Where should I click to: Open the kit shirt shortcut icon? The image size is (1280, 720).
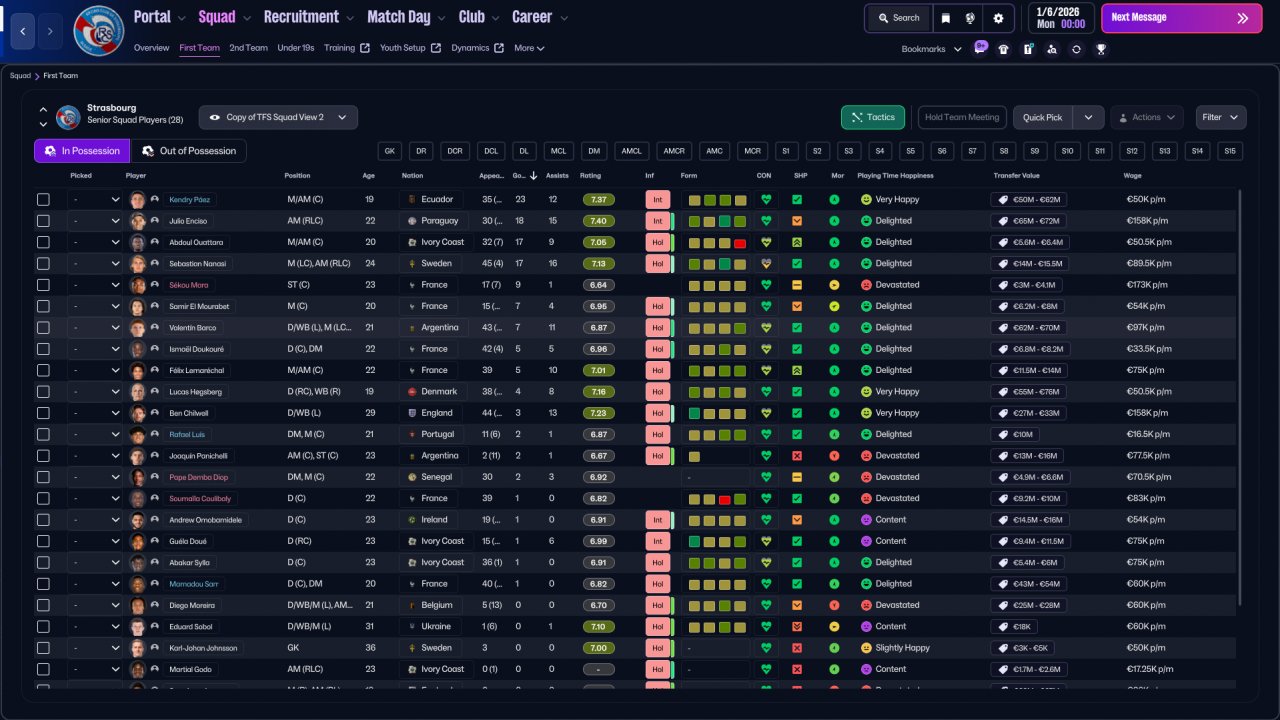point(1003,49)
